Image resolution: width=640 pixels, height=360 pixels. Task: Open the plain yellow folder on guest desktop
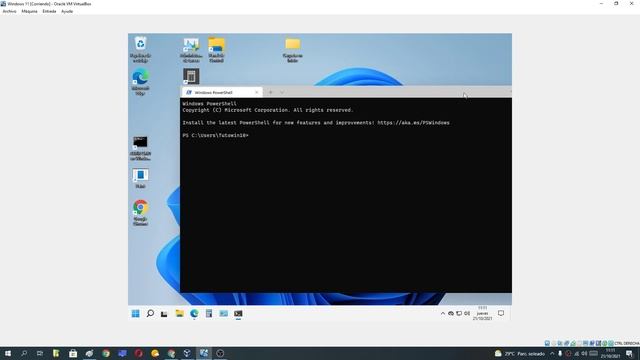293,49
